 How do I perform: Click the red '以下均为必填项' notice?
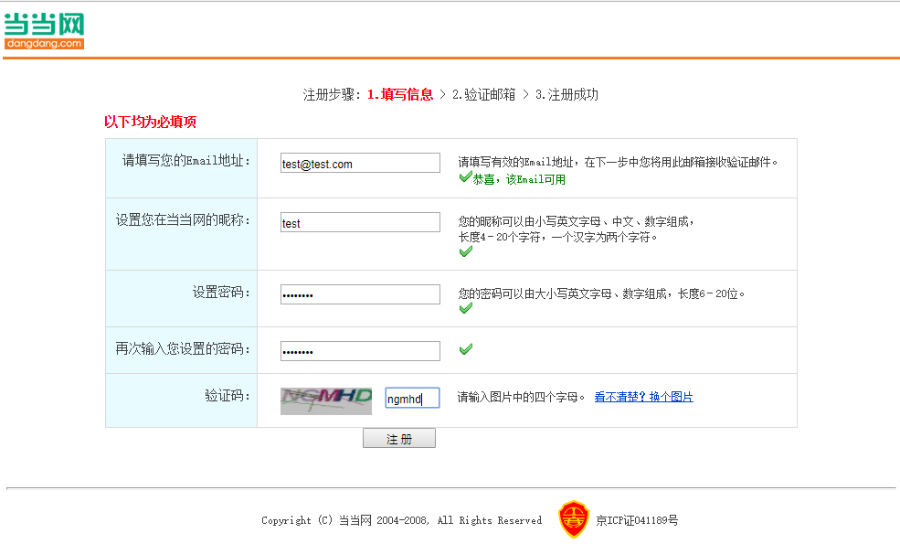click(150, 122)
